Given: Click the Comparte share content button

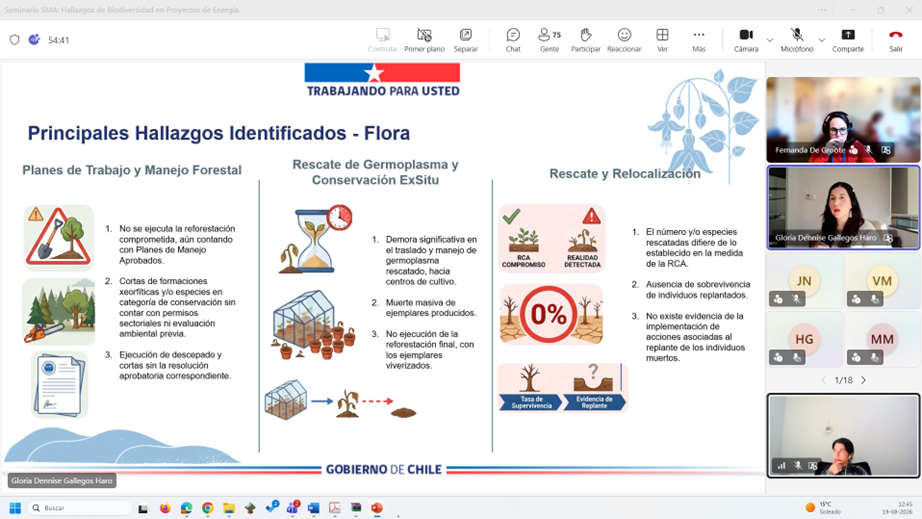Looking at the screenshot, I should 848,40.
